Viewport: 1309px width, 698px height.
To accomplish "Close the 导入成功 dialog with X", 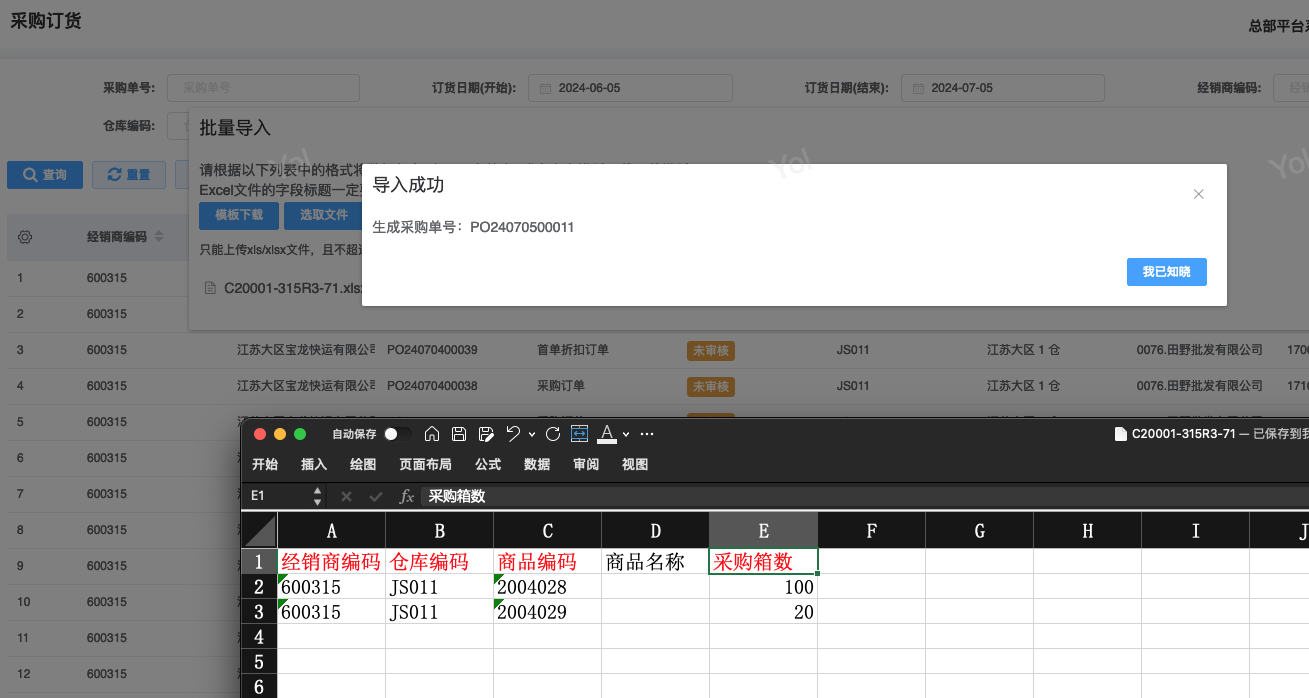I will point(1198,194).
